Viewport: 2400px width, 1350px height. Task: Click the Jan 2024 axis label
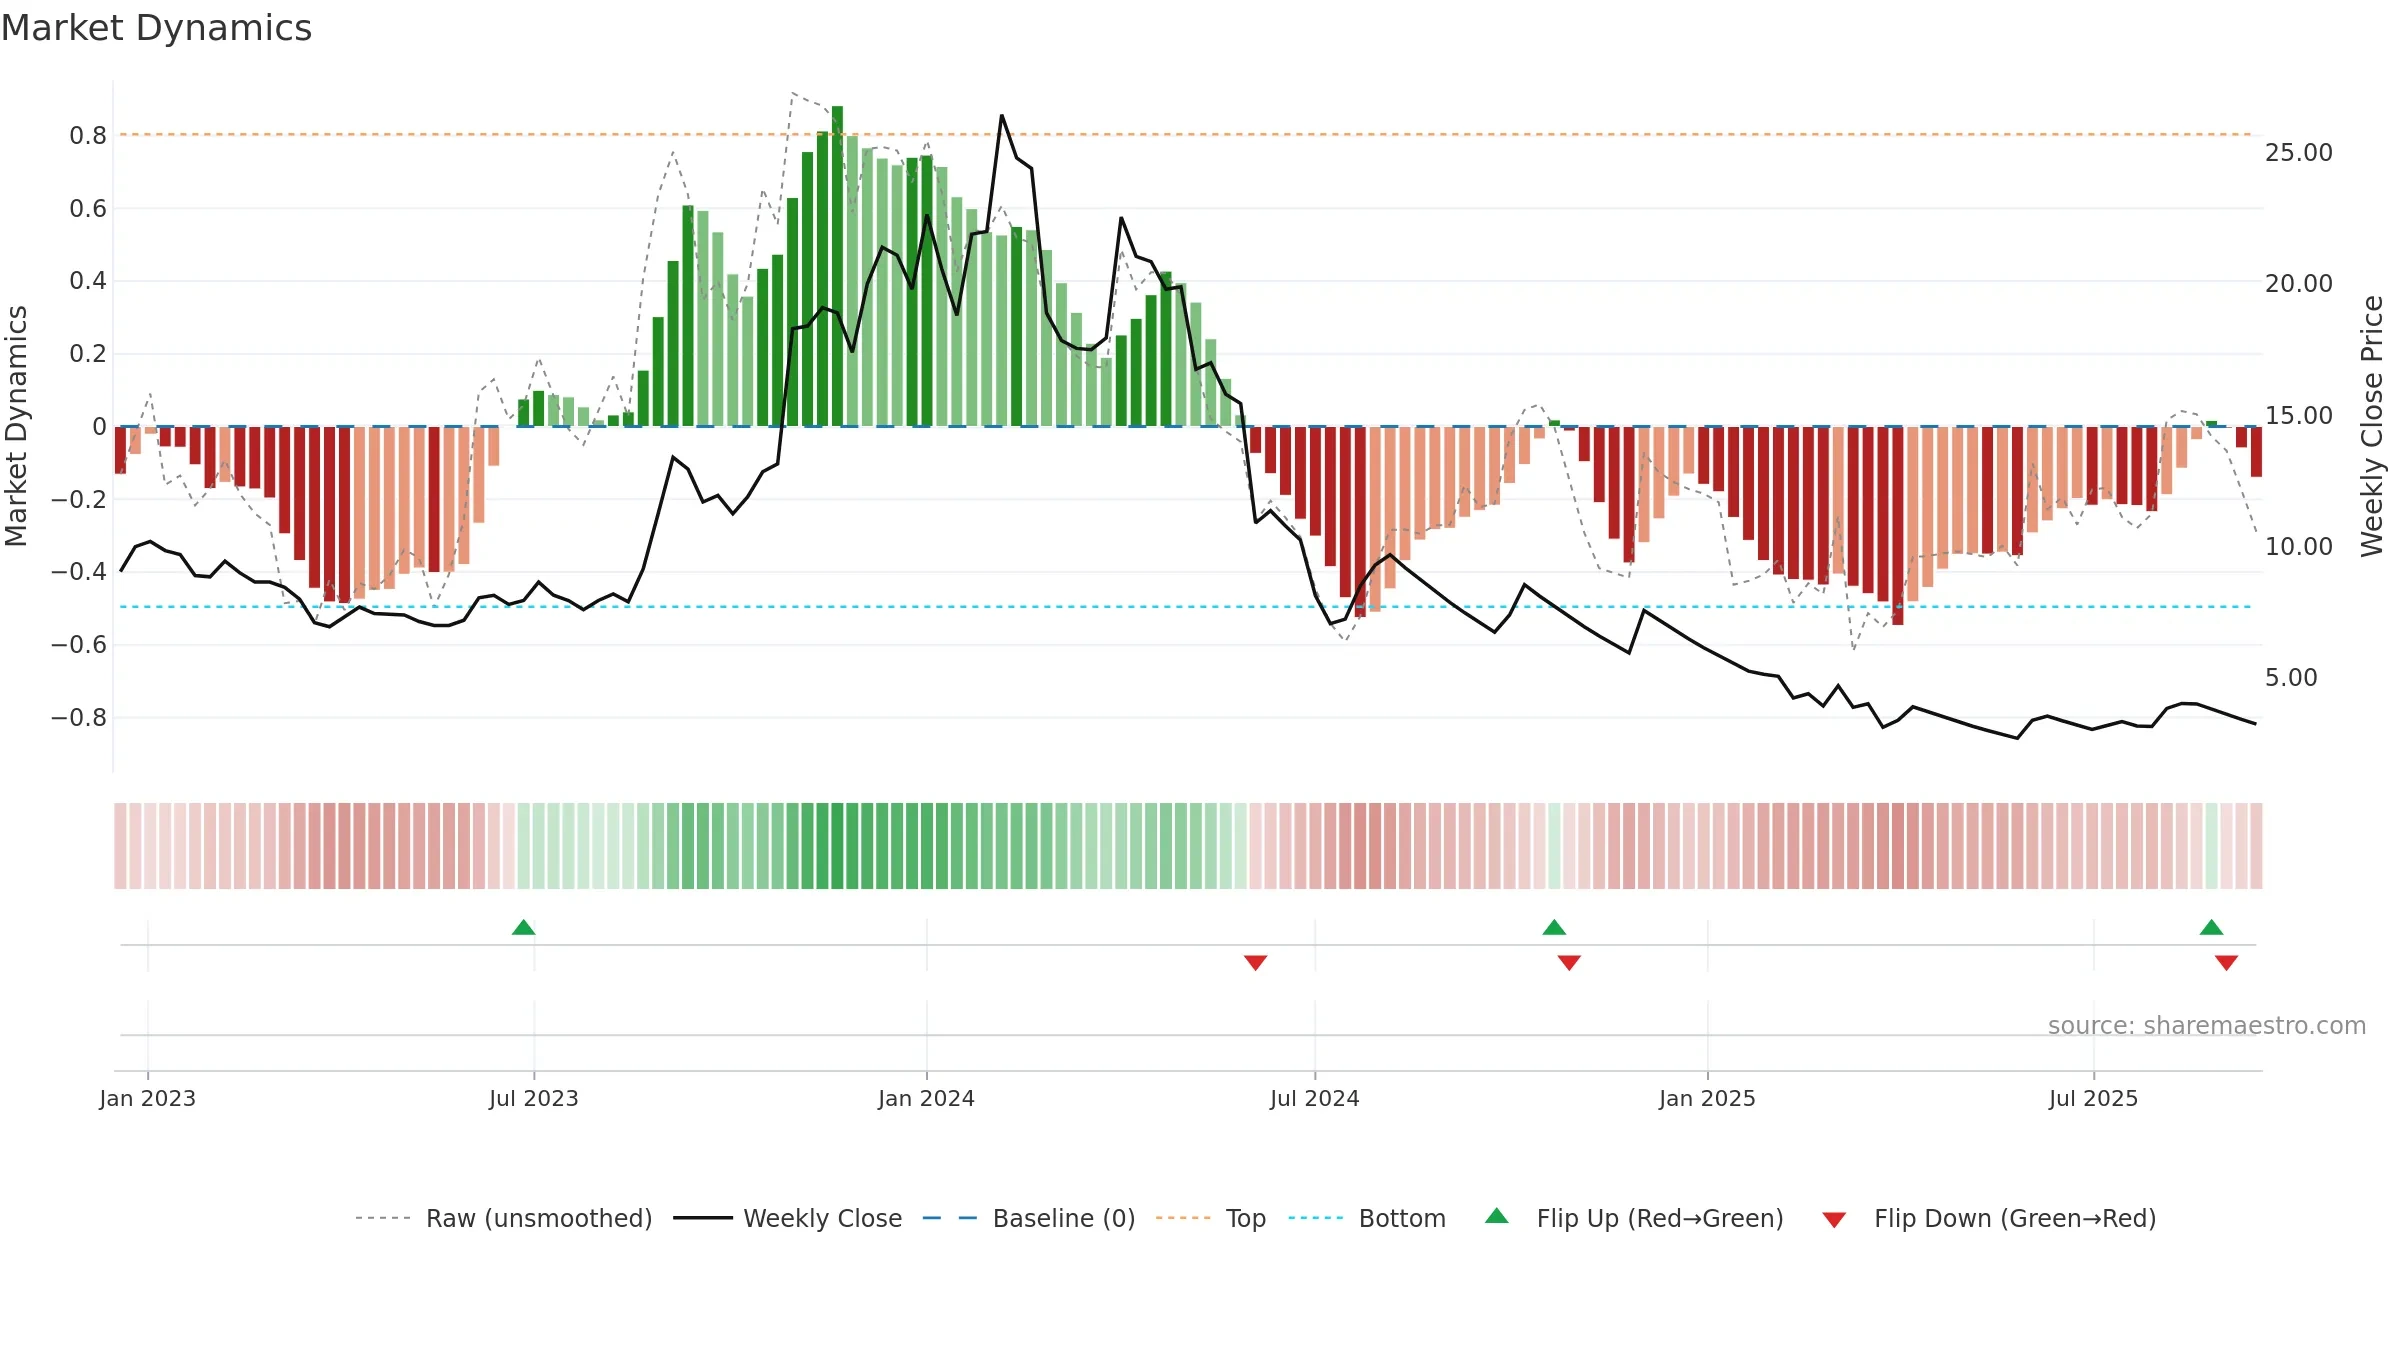click(x=927, y=1098)
